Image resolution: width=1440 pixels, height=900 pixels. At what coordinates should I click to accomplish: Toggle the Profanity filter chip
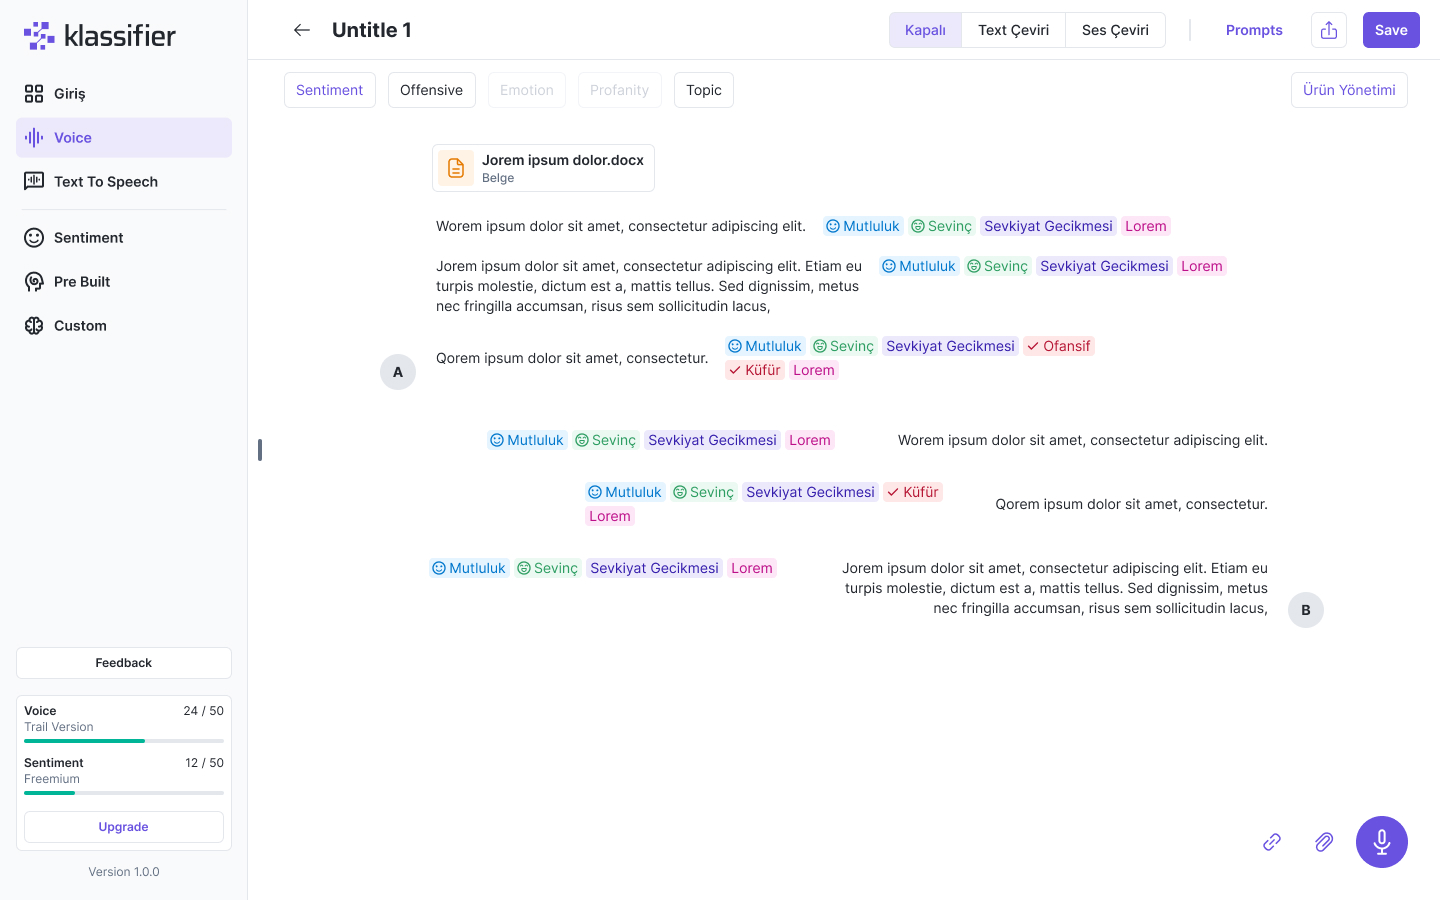click(x=620, y=90)
